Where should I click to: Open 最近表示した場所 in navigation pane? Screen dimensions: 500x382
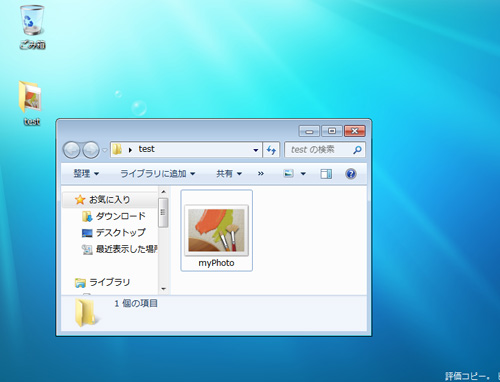[119, 249]
